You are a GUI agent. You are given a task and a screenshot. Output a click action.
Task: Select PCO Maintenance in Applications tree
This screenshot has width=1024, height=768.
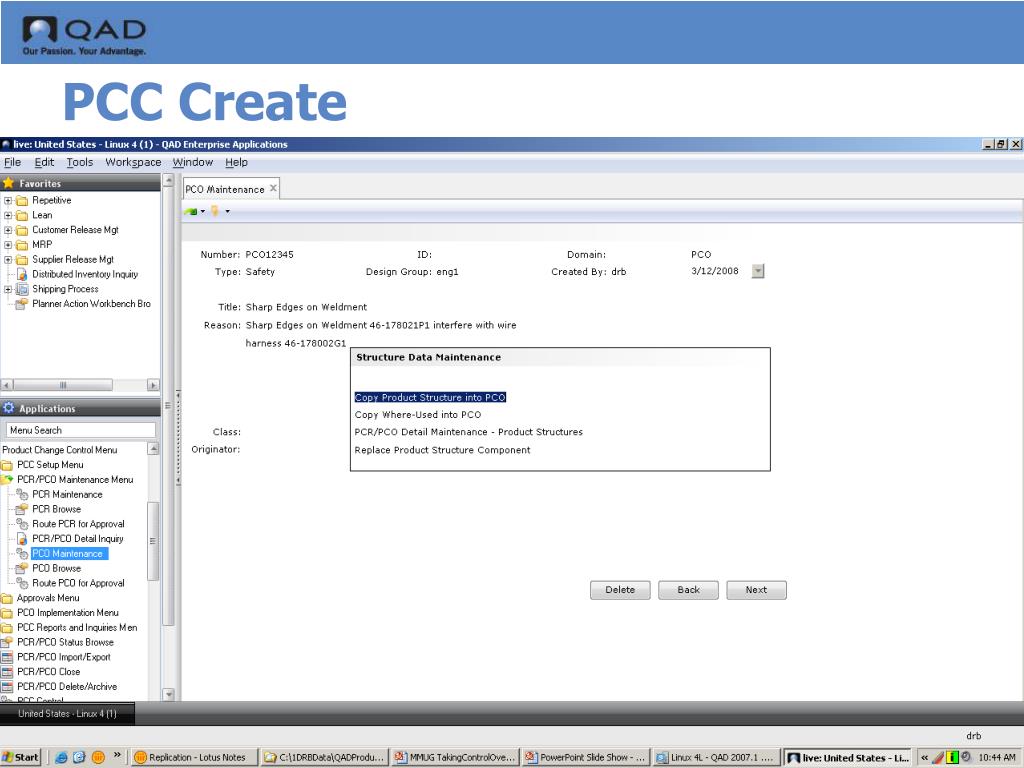point(68,553)
